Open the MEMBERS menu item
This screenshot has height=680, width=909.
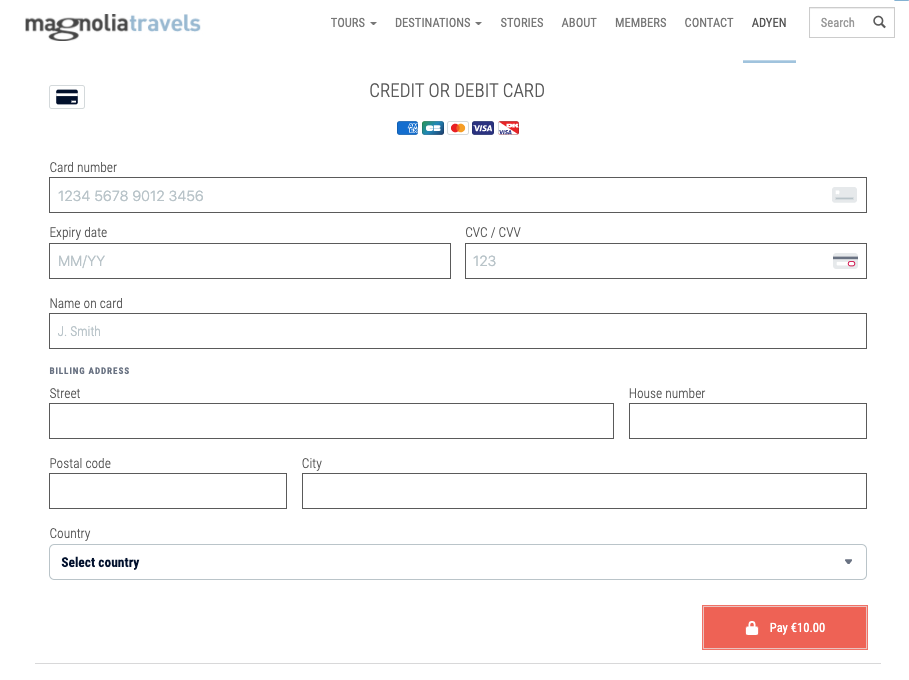coord(640,22)
